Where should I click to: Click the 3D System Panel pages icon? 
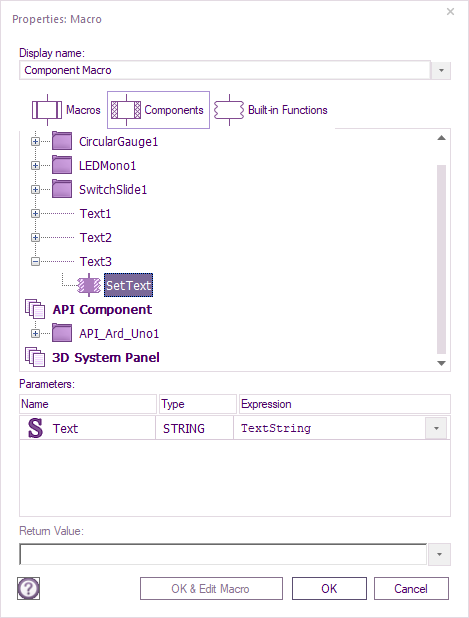tap(35, 357)
